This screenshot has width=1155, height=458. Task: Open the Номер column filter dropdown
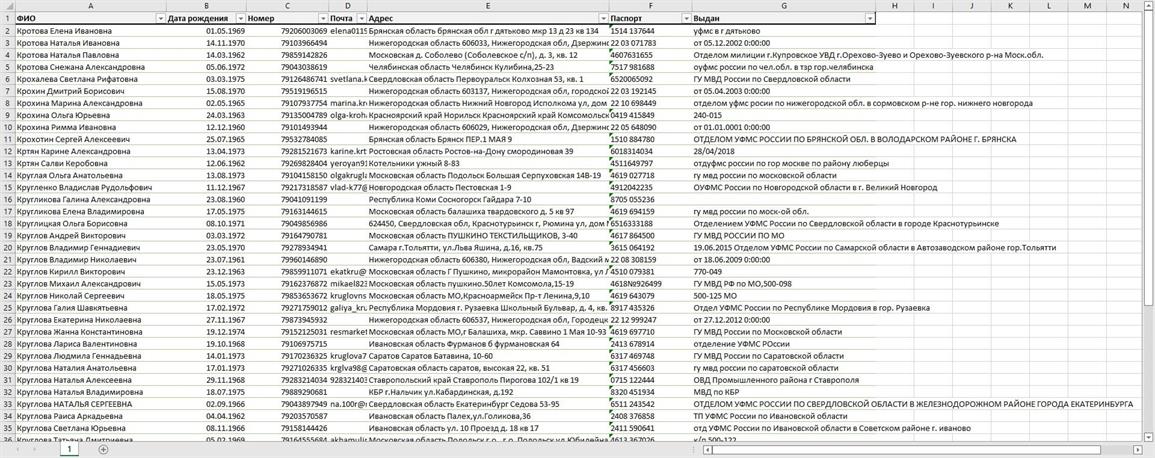pos(323,18)
